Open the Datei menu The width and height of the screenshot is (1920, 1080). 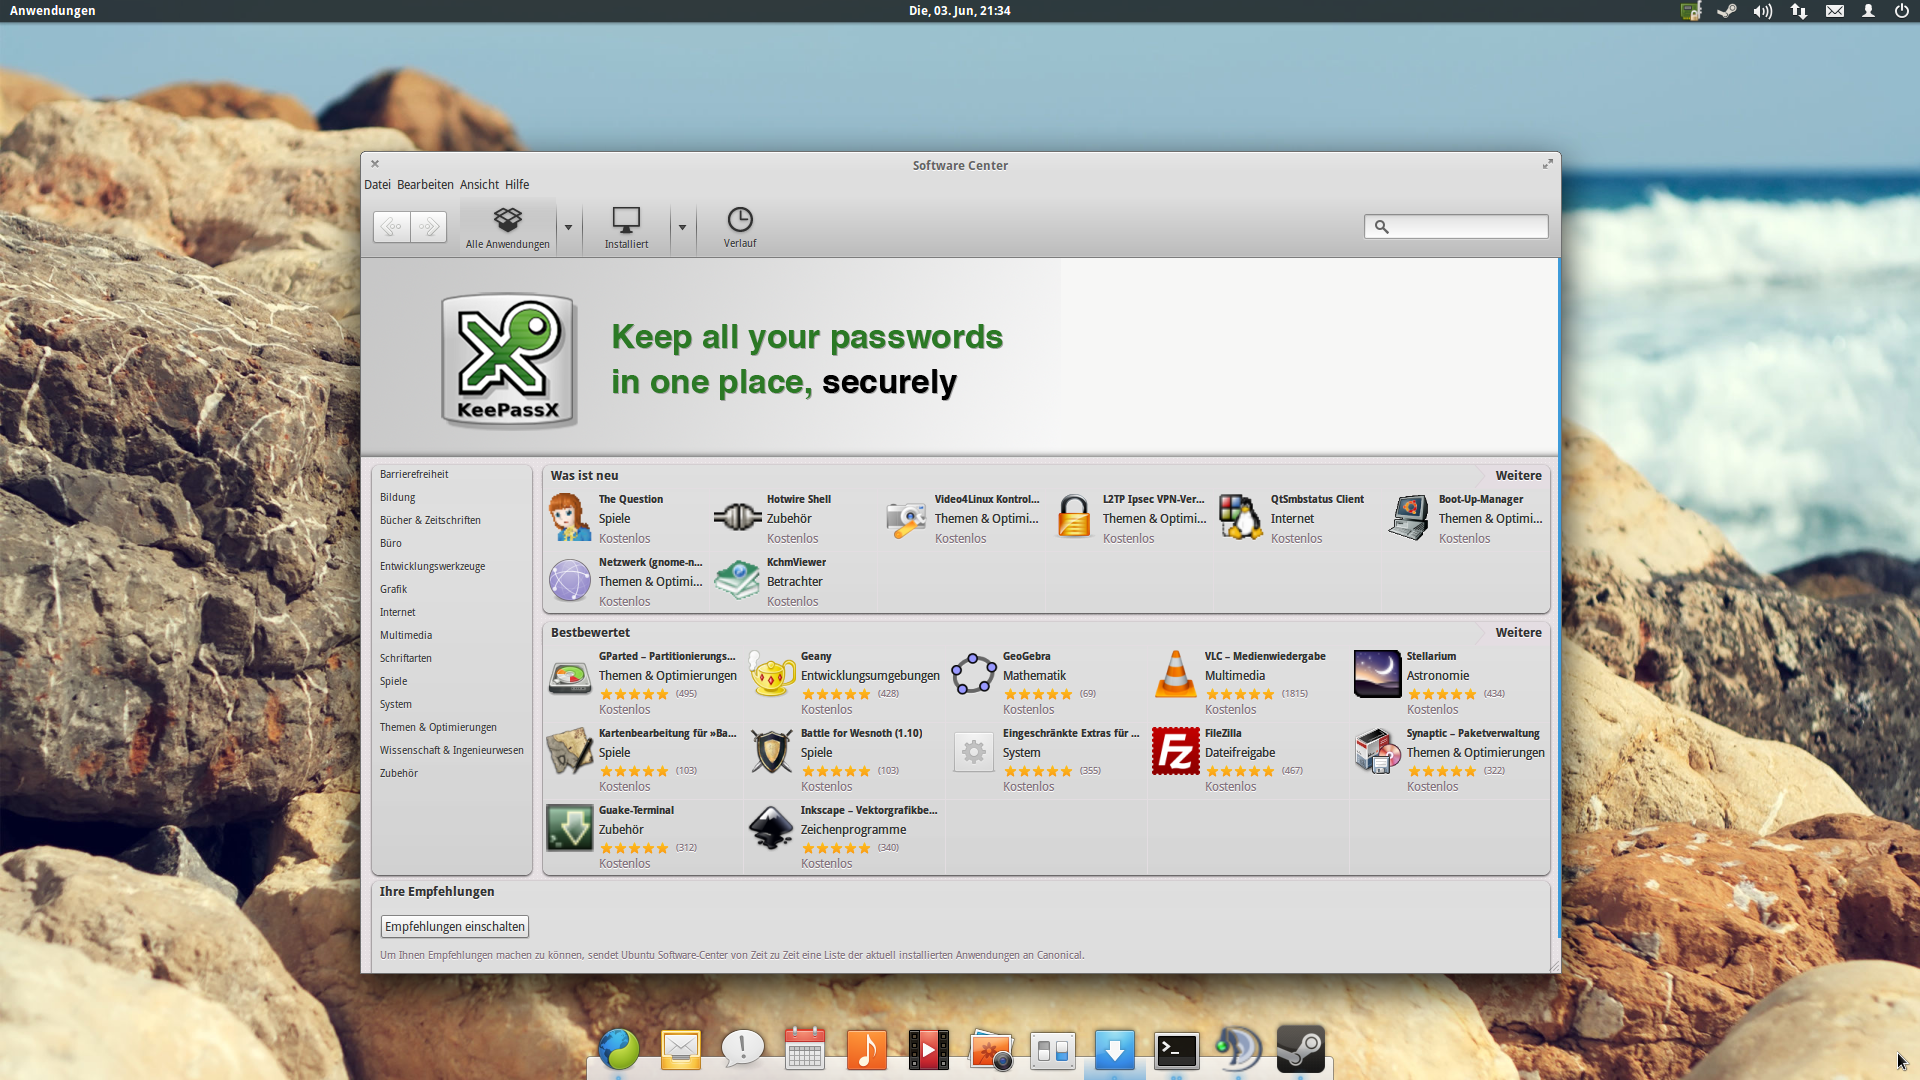(x=377, y=185)
